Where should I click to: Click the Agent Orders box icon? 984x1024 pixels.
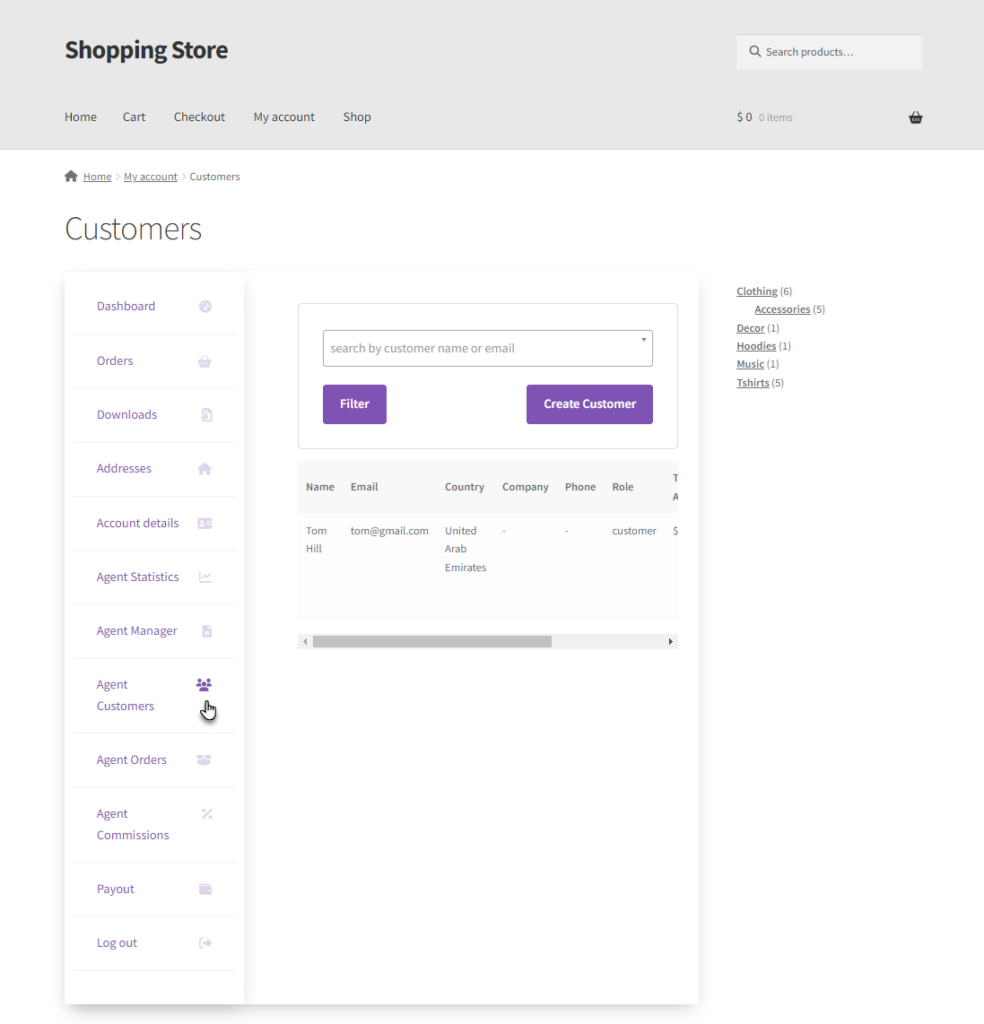pos(204,760)
